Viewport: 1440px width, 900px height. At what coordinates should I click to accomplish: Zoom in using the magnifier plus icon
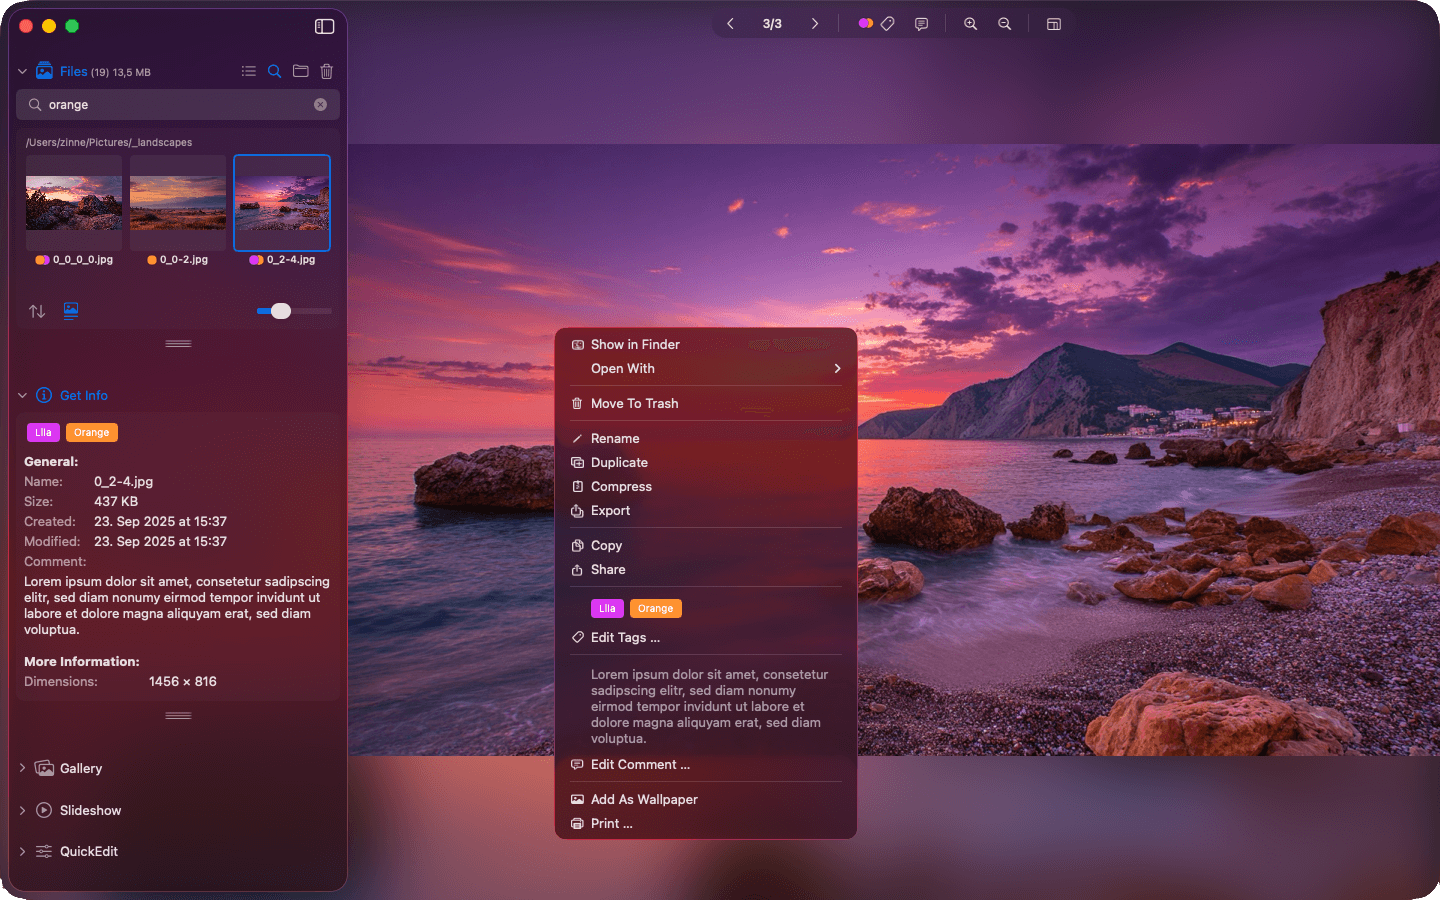pyautogui.click(x=970, y=23)
